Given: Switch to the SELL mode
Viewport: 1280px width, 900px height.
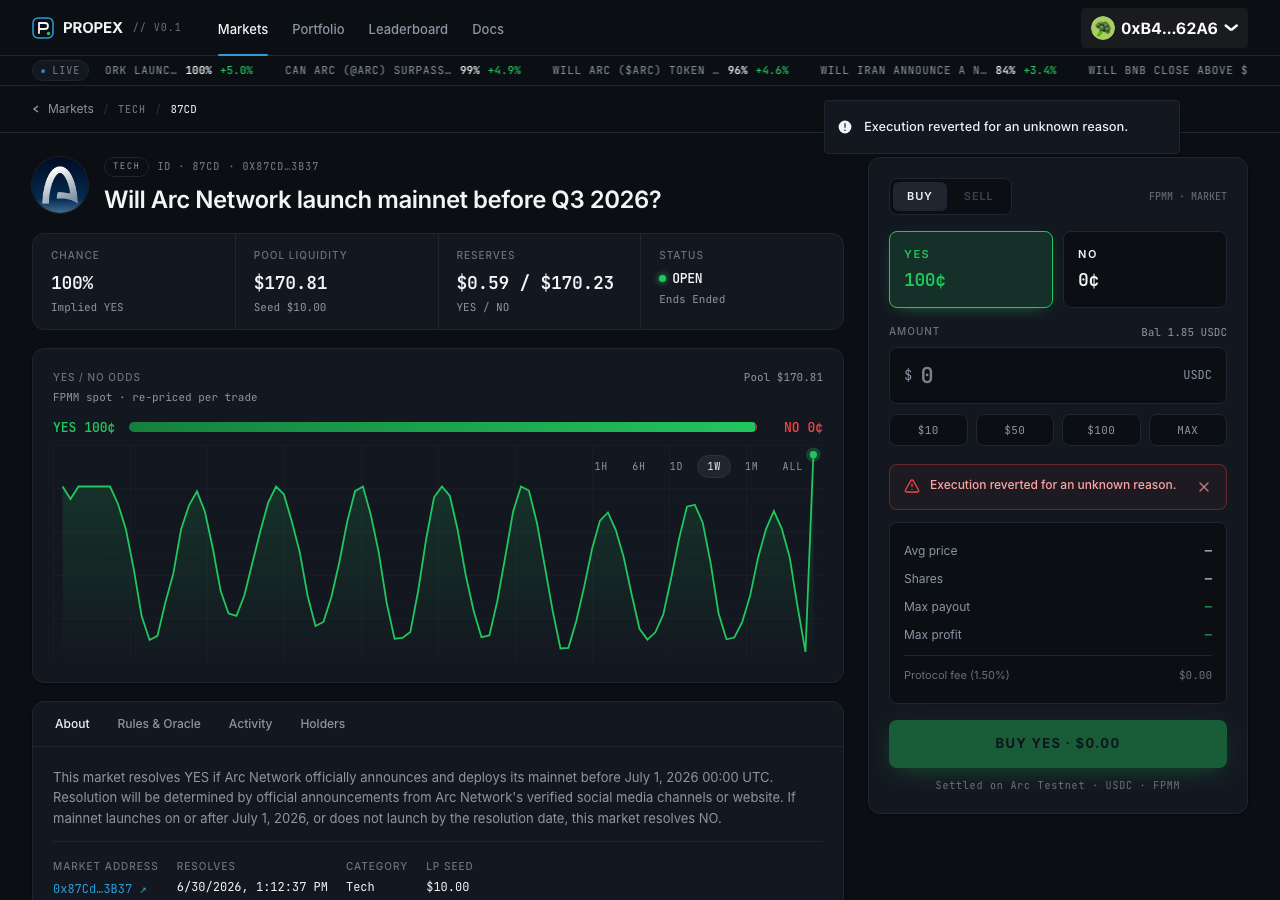Looking at the screenshot, I should [x=978, y=196].
